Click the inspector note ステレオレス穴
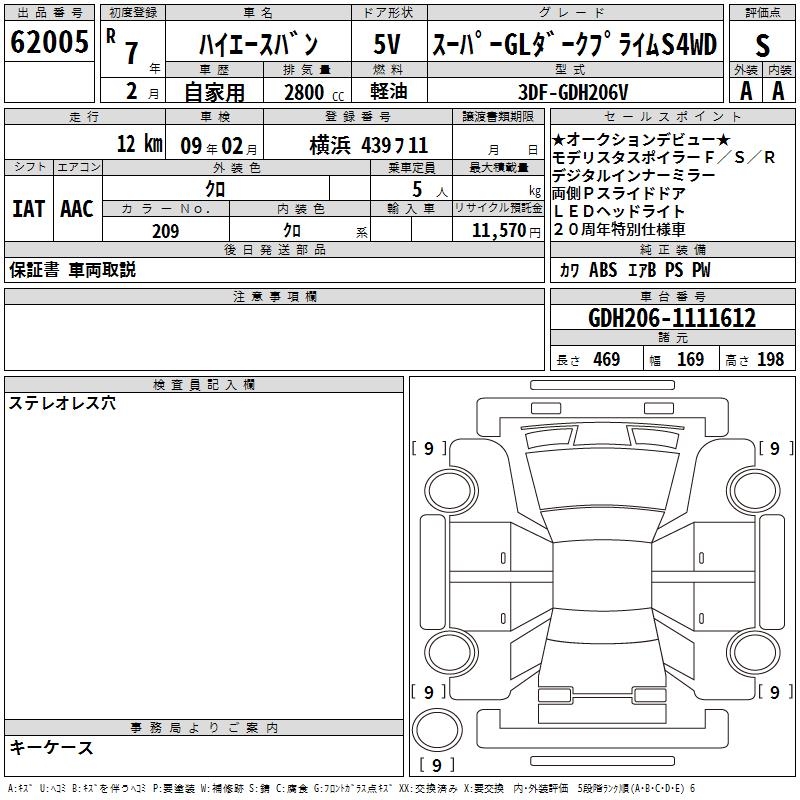Screen dimensions: 800x800 (63, 404)
